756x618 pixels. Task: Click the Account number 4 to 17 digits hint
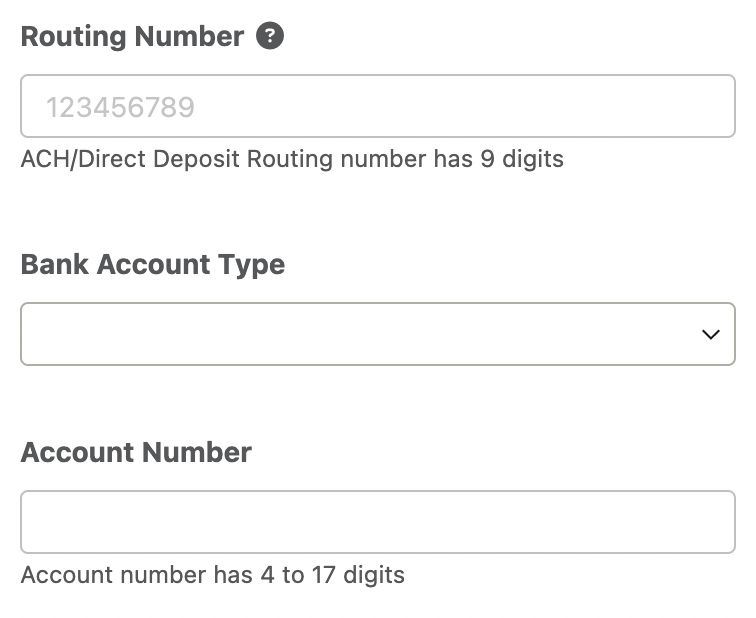pyautogui.click(x=213, y=575)
